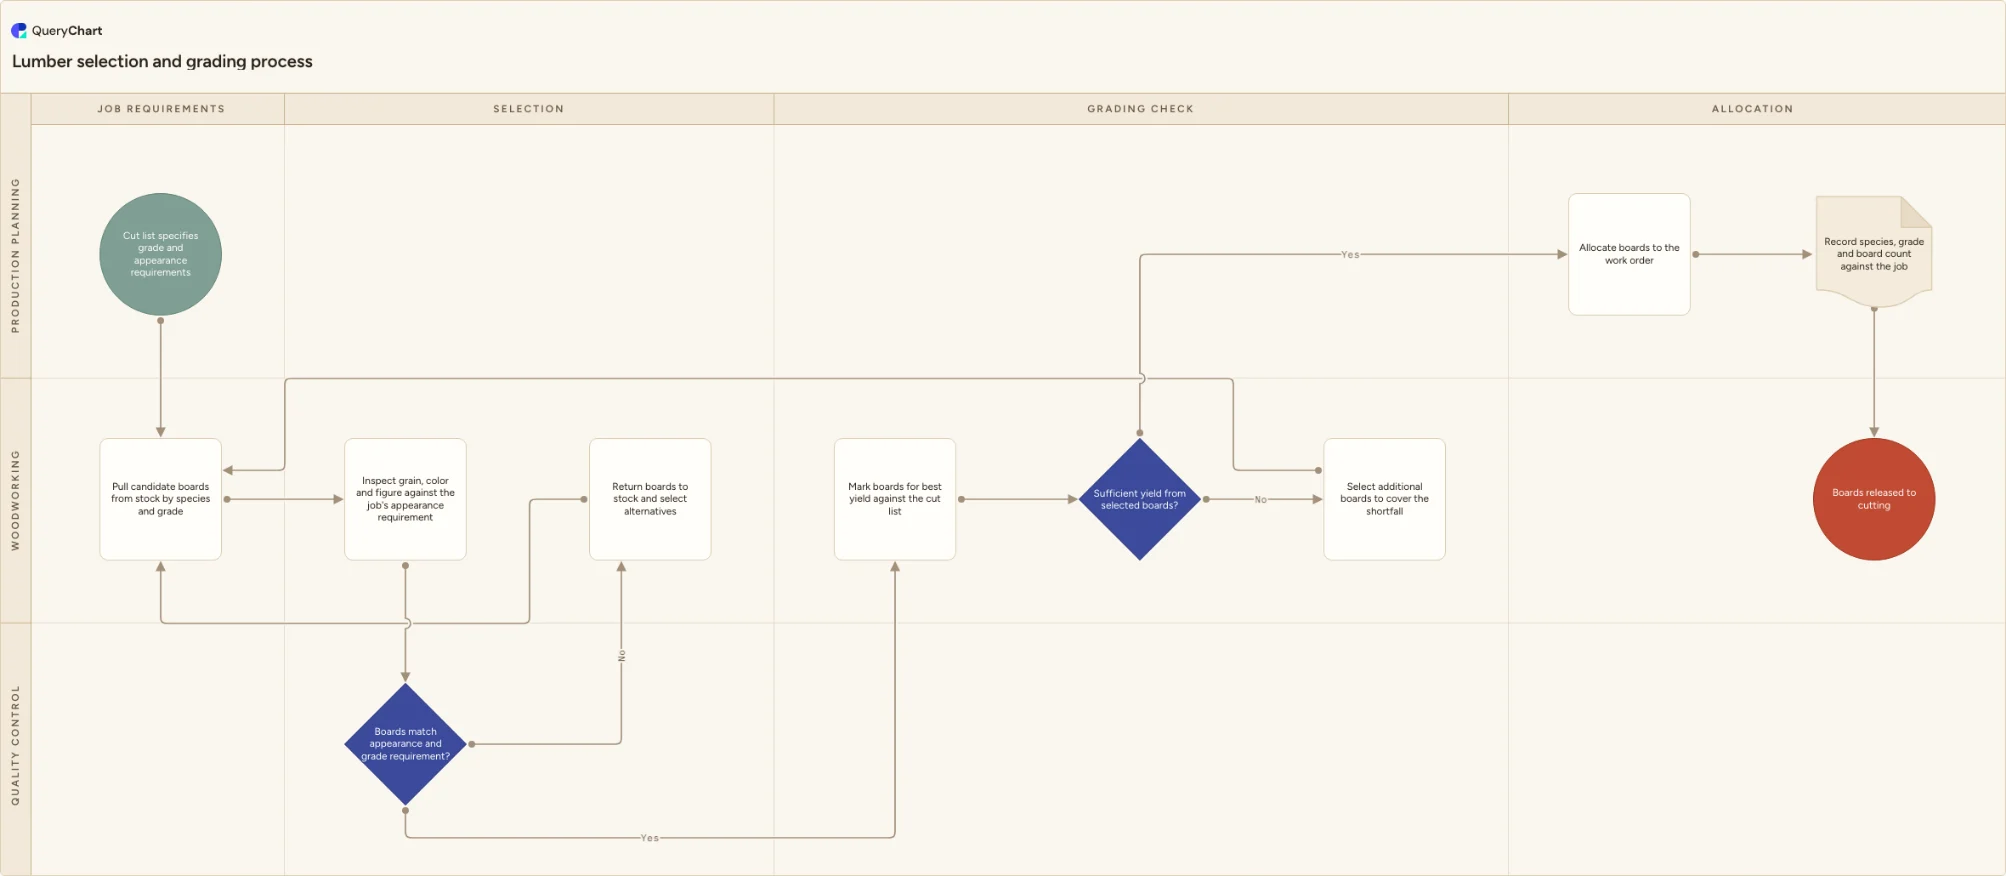Click the green 'Cut list specifies grade' start circle
The width and height of the screenshot is (2006, 876).
pos(161,254)
